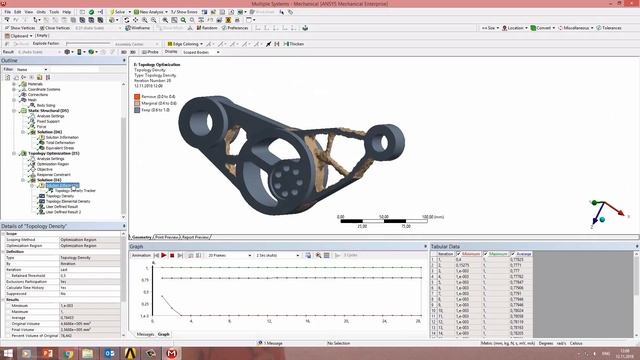The image size is (640, 360).
Task: Click the Explode Factor slider
Action: pyautogui.click(x=88, y=44)
